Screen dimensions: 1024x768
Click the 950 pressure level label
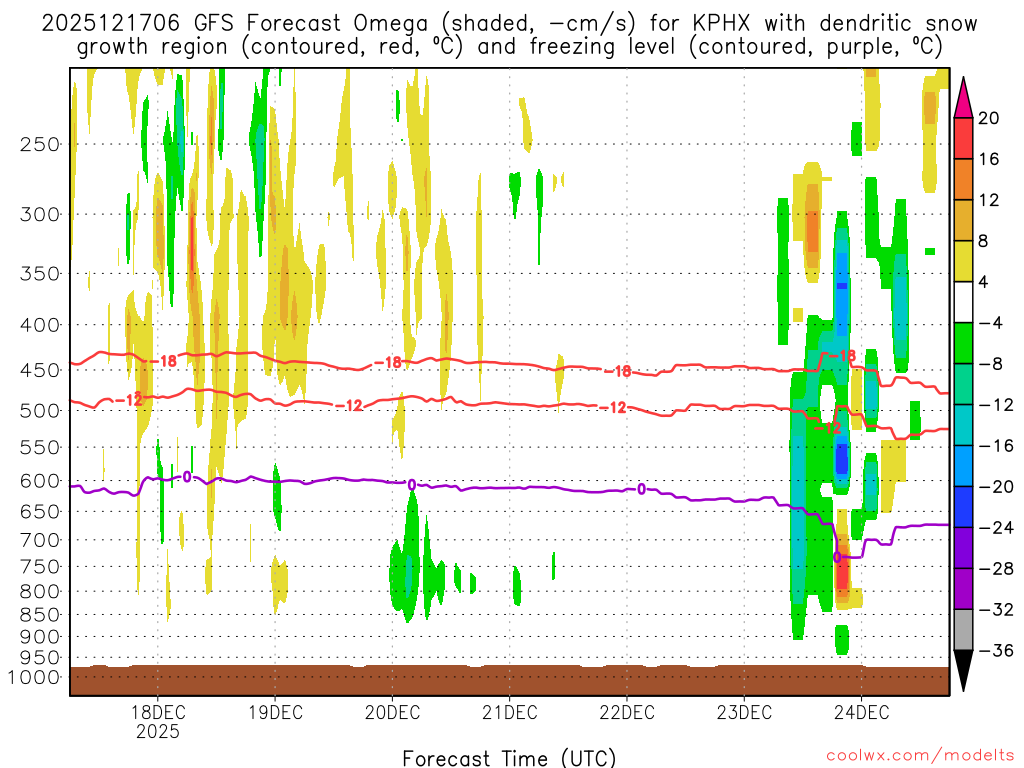40,658
